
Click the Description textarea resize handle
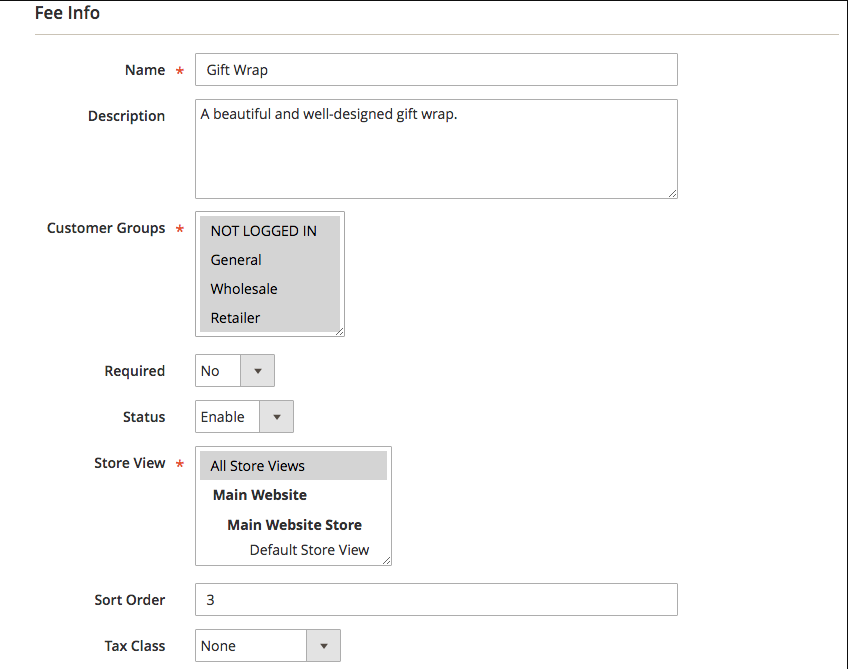[672, 194]
